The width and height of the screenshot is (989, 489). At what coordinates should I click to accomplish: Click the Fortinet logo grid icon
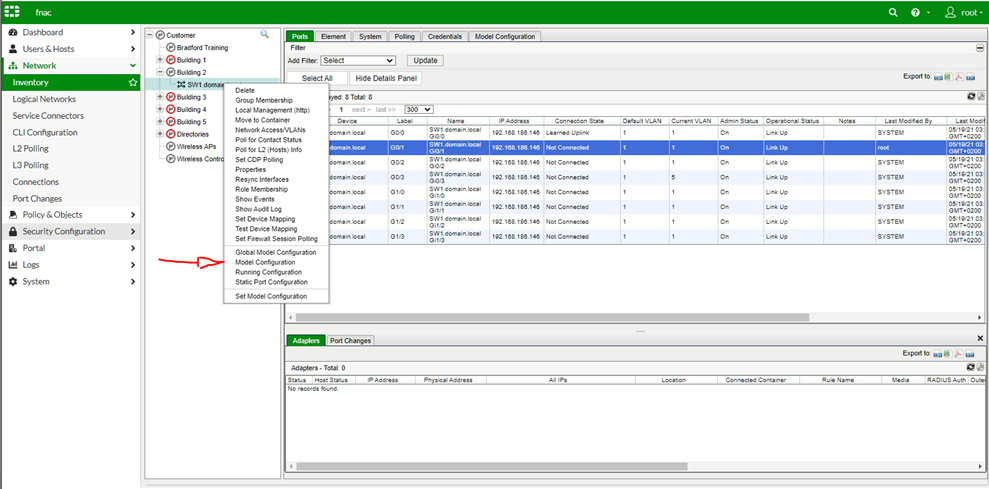[12, 12]
